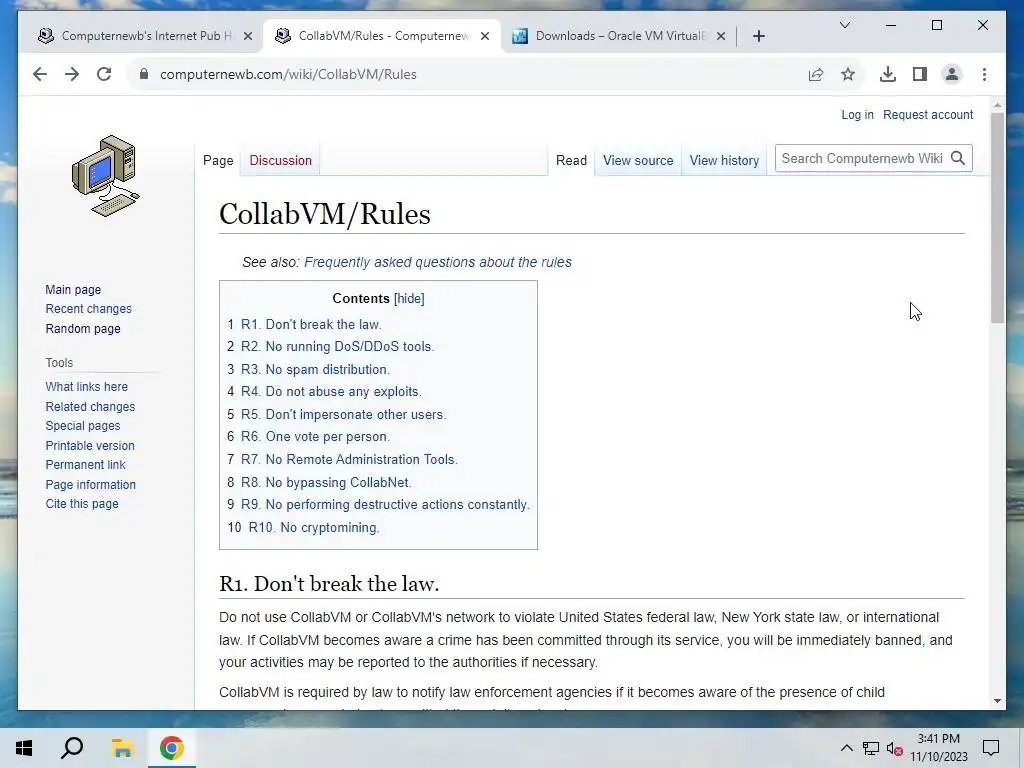The image size is (1024, 768).
Task: Jump to R3. No spam distribution
Action: coord(315,370)
